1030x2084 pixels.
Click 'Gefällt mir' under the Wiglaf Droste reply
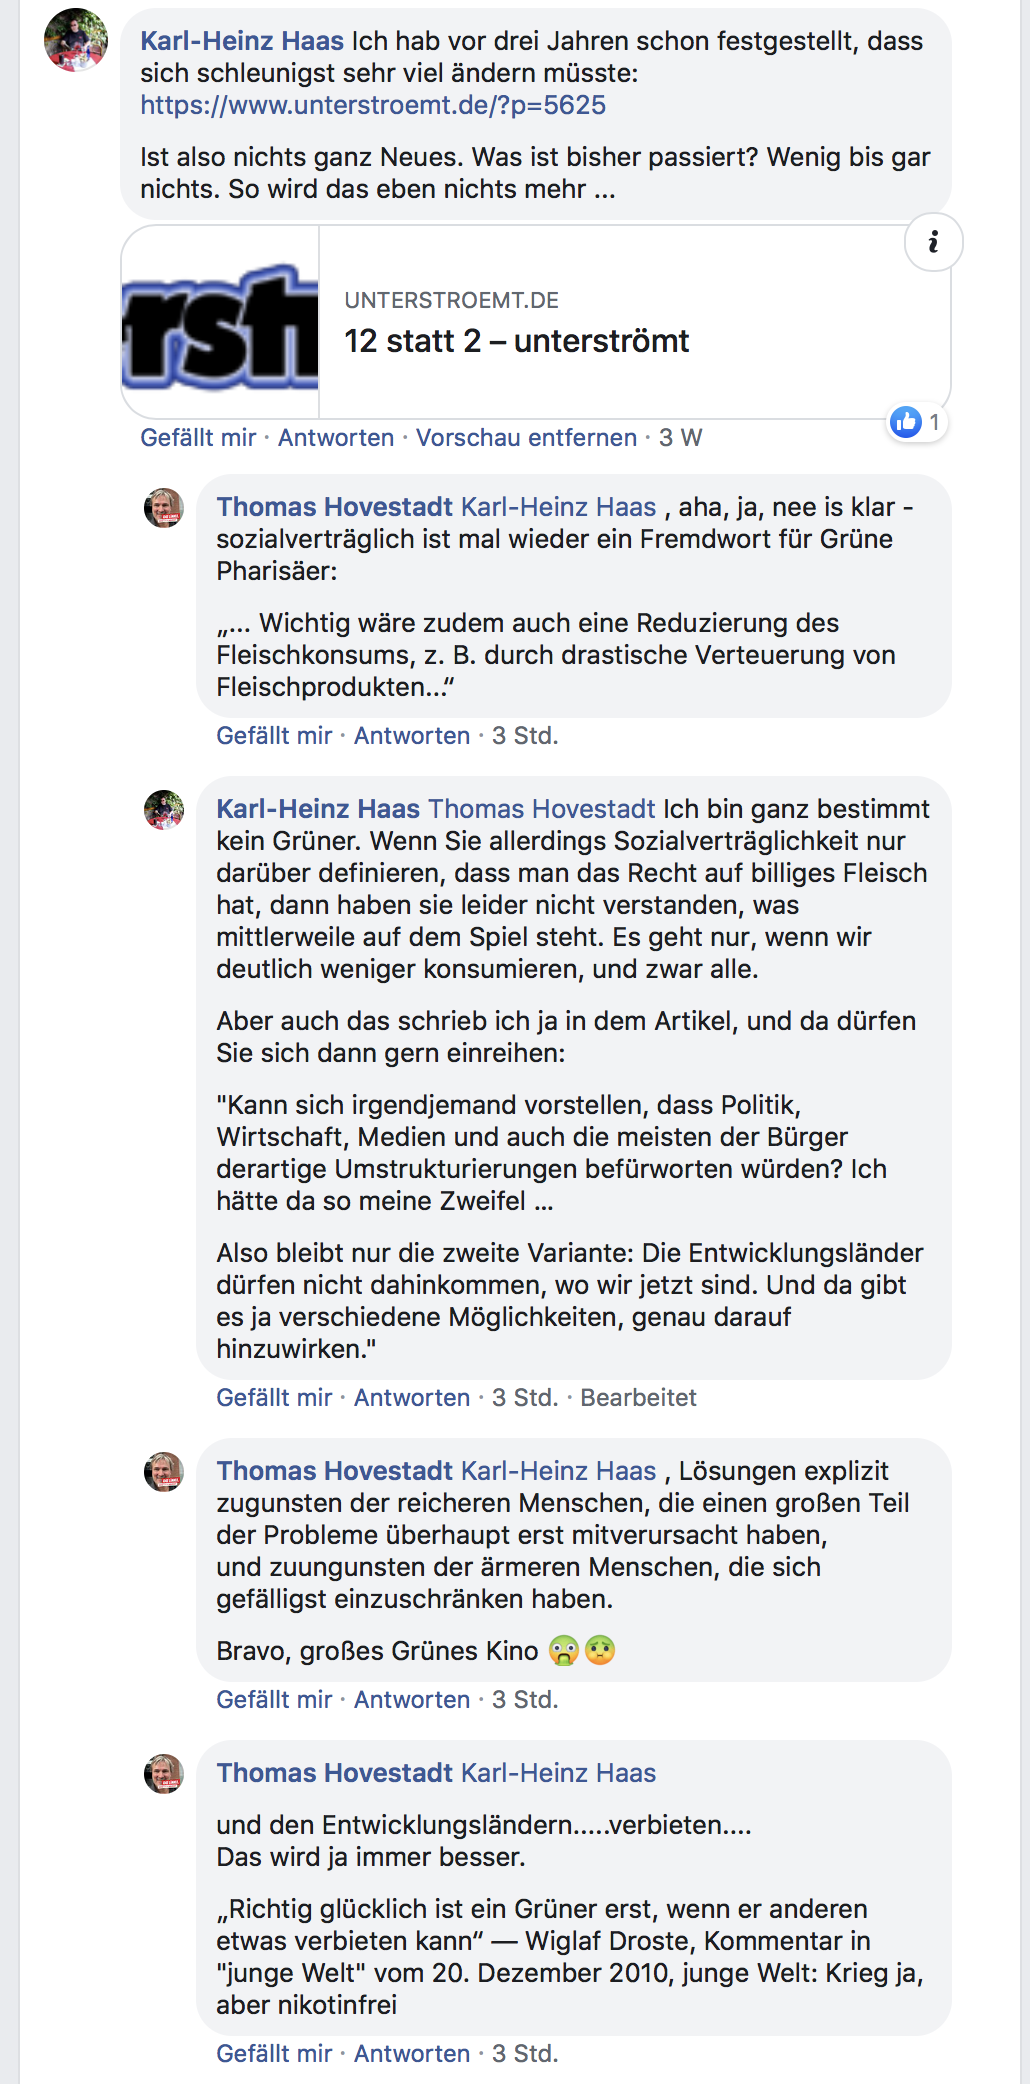[x=274, y=2054]
